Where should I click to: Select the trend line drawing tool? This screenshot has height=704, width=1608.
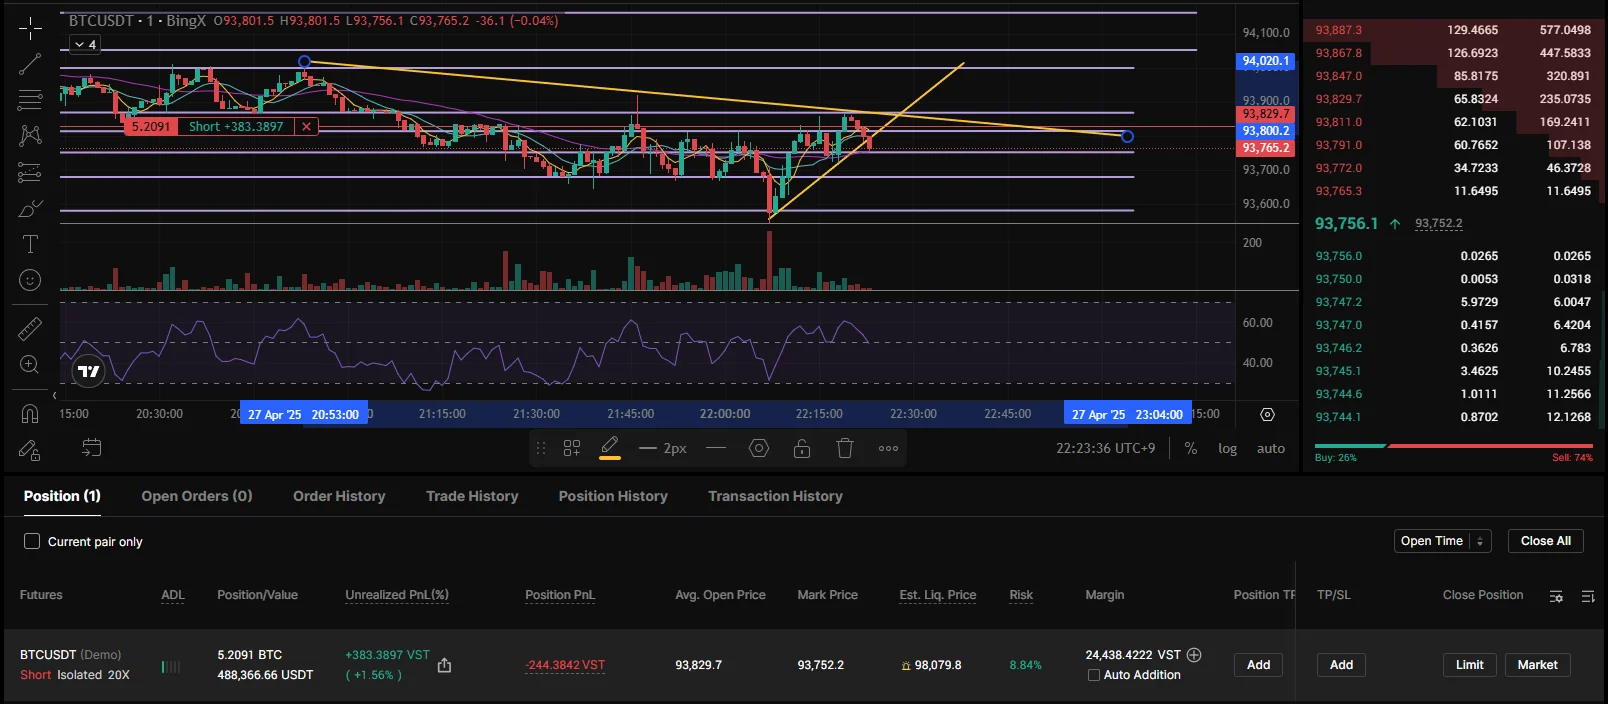pos(30,65)
